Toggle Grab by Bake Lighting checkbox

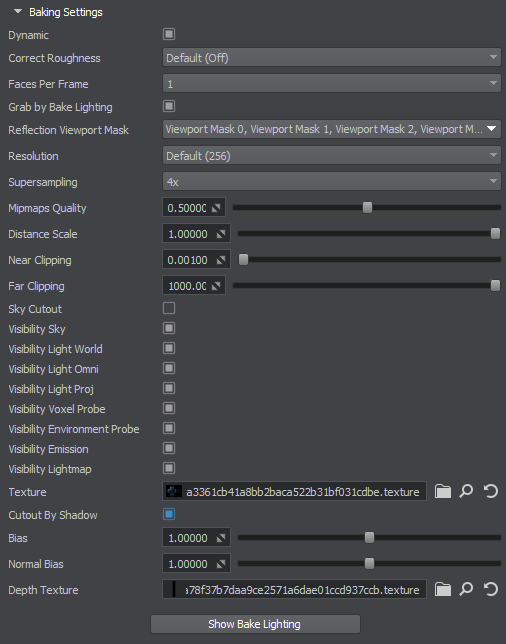[x=169, y=106]
